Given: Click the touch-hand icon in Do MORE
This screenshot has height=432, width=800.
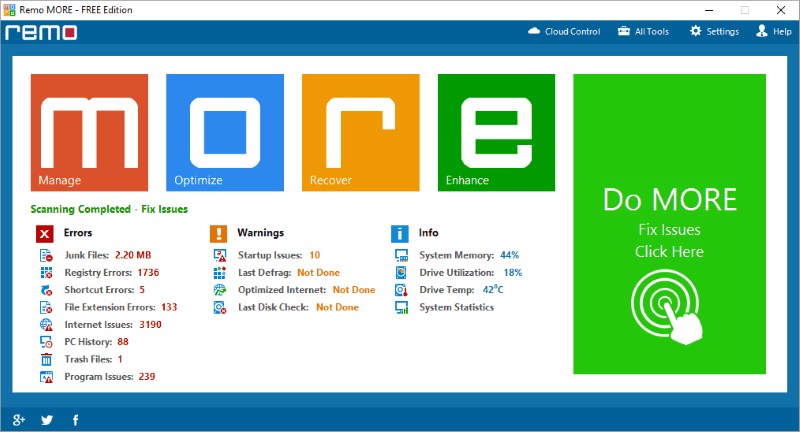Looking at the screenshot, I should (x=667, y=307).
